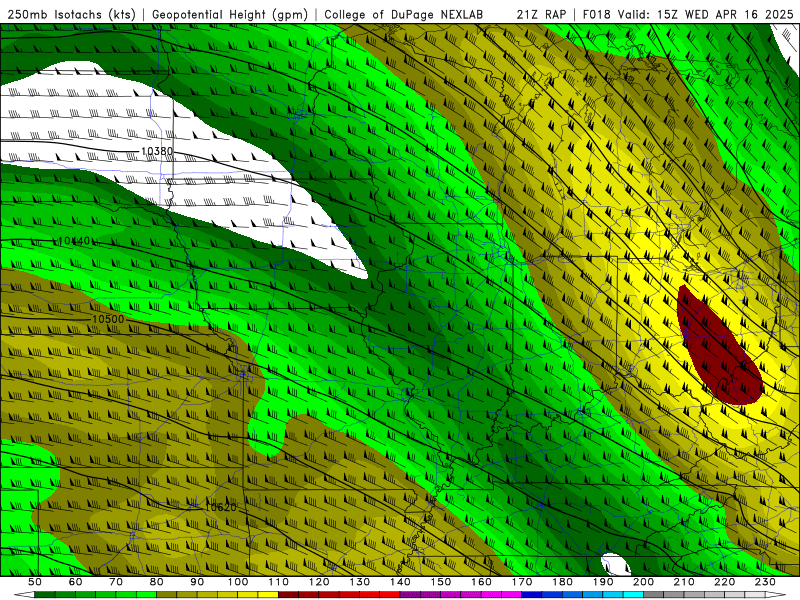This screenshot has height=600, width=800.
Task: Click the 10620 height contour label
Action: (220, 507)
